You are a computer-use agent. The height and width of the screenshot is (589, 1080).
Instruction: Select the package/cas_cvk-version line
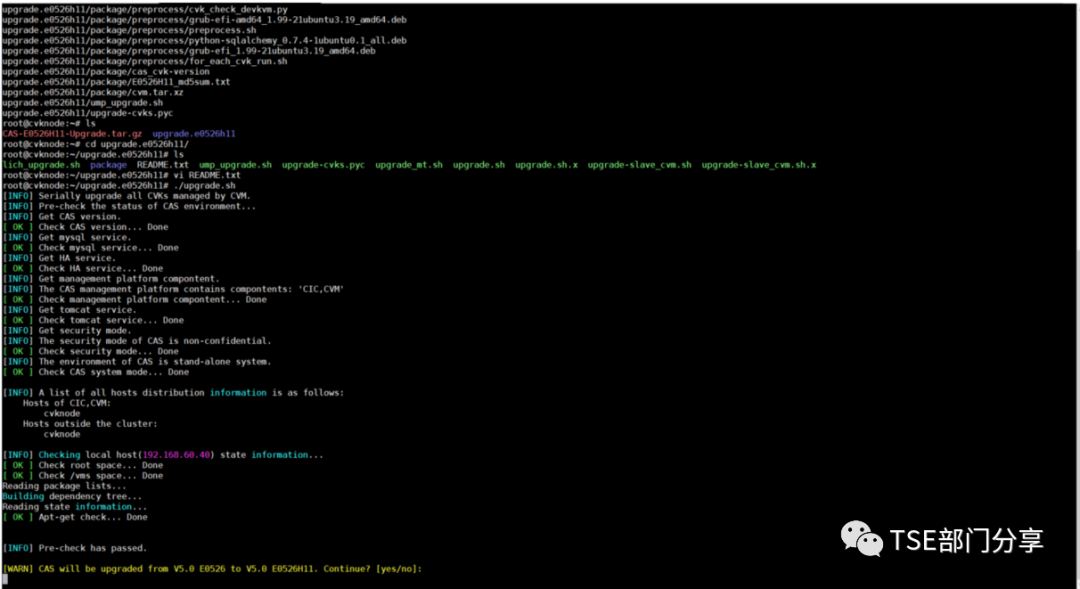tap(105, 72)
